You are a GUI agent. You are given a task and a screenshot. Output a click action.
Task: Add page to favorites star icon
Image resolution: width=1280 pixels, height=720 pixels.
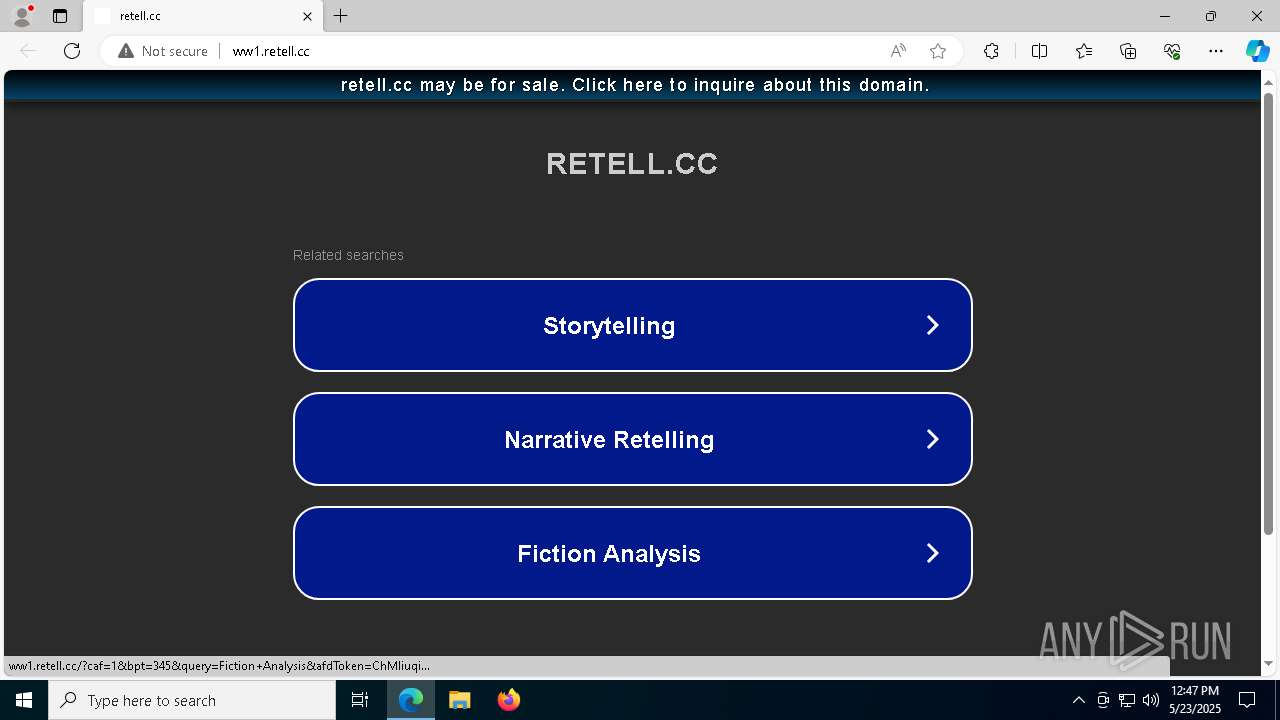[938, 51]
